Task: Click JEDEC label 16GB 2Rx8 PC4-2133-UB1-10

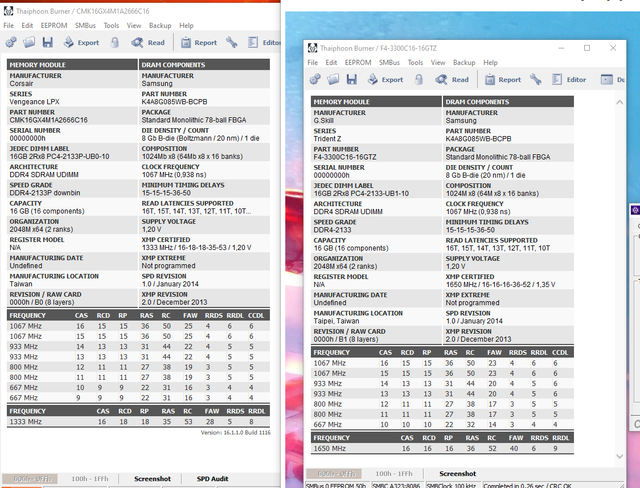Action: coord(361,193)
